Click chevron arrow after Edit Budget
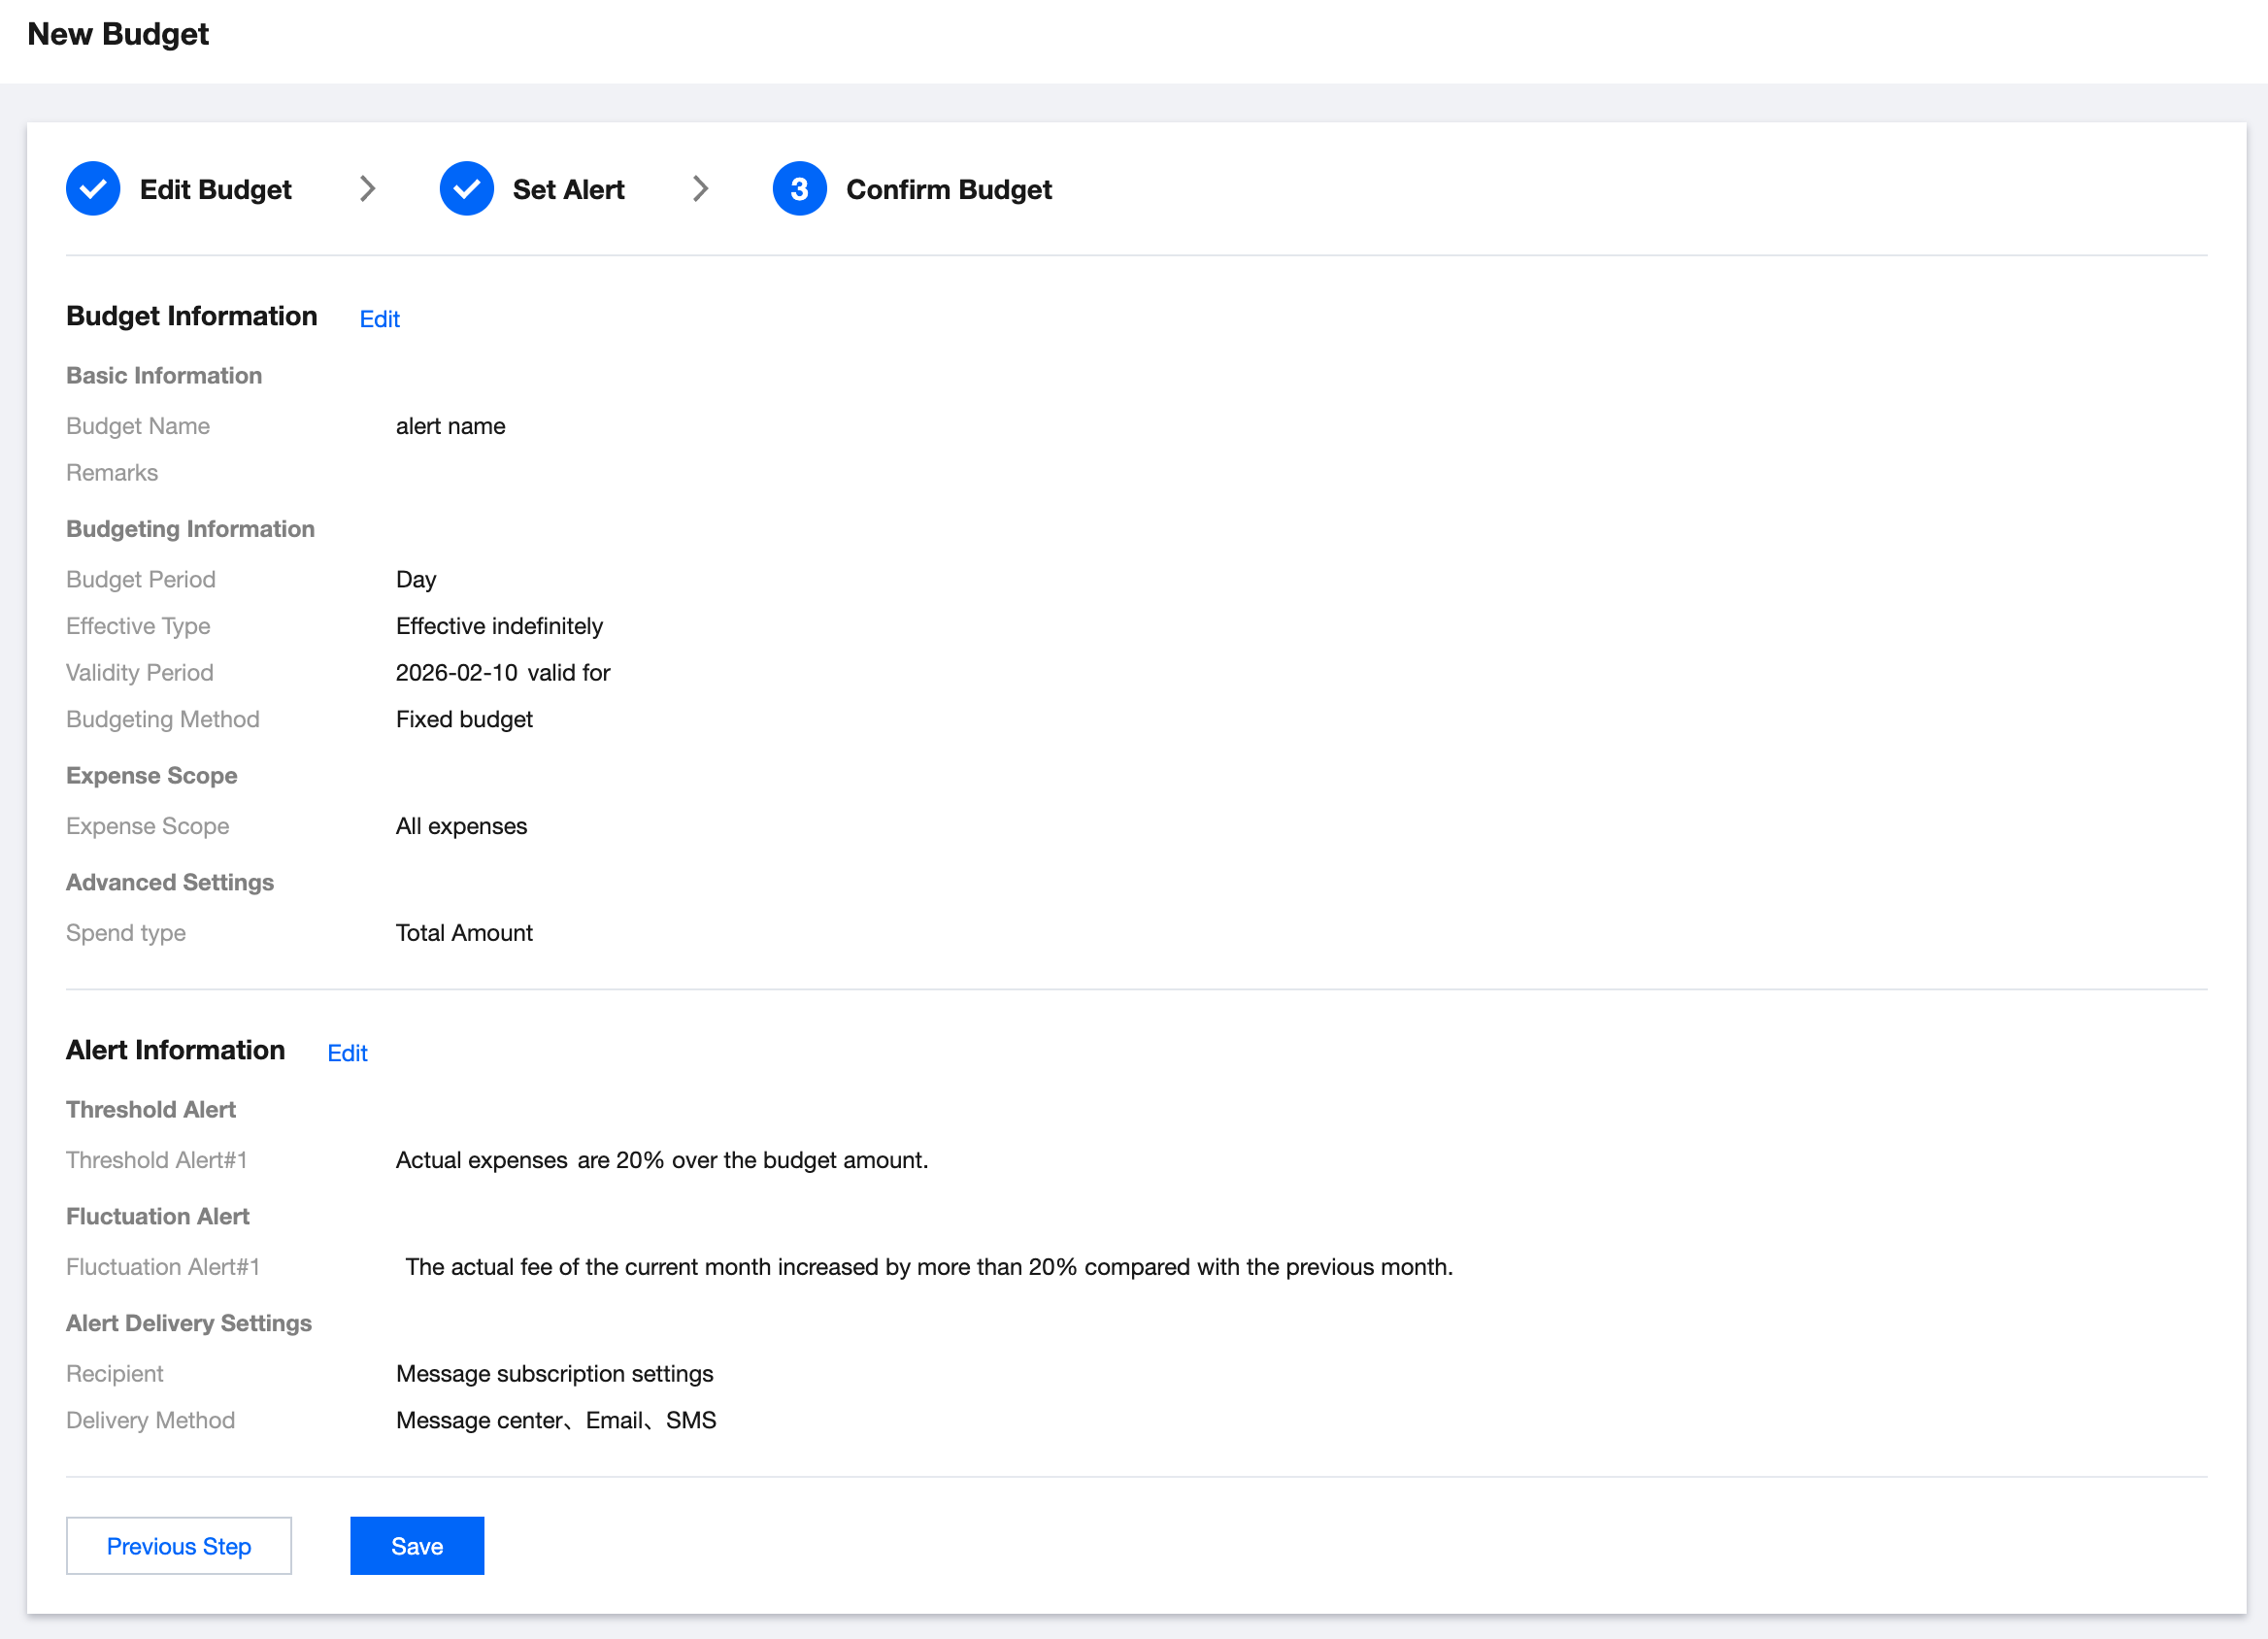 [367, 189]
